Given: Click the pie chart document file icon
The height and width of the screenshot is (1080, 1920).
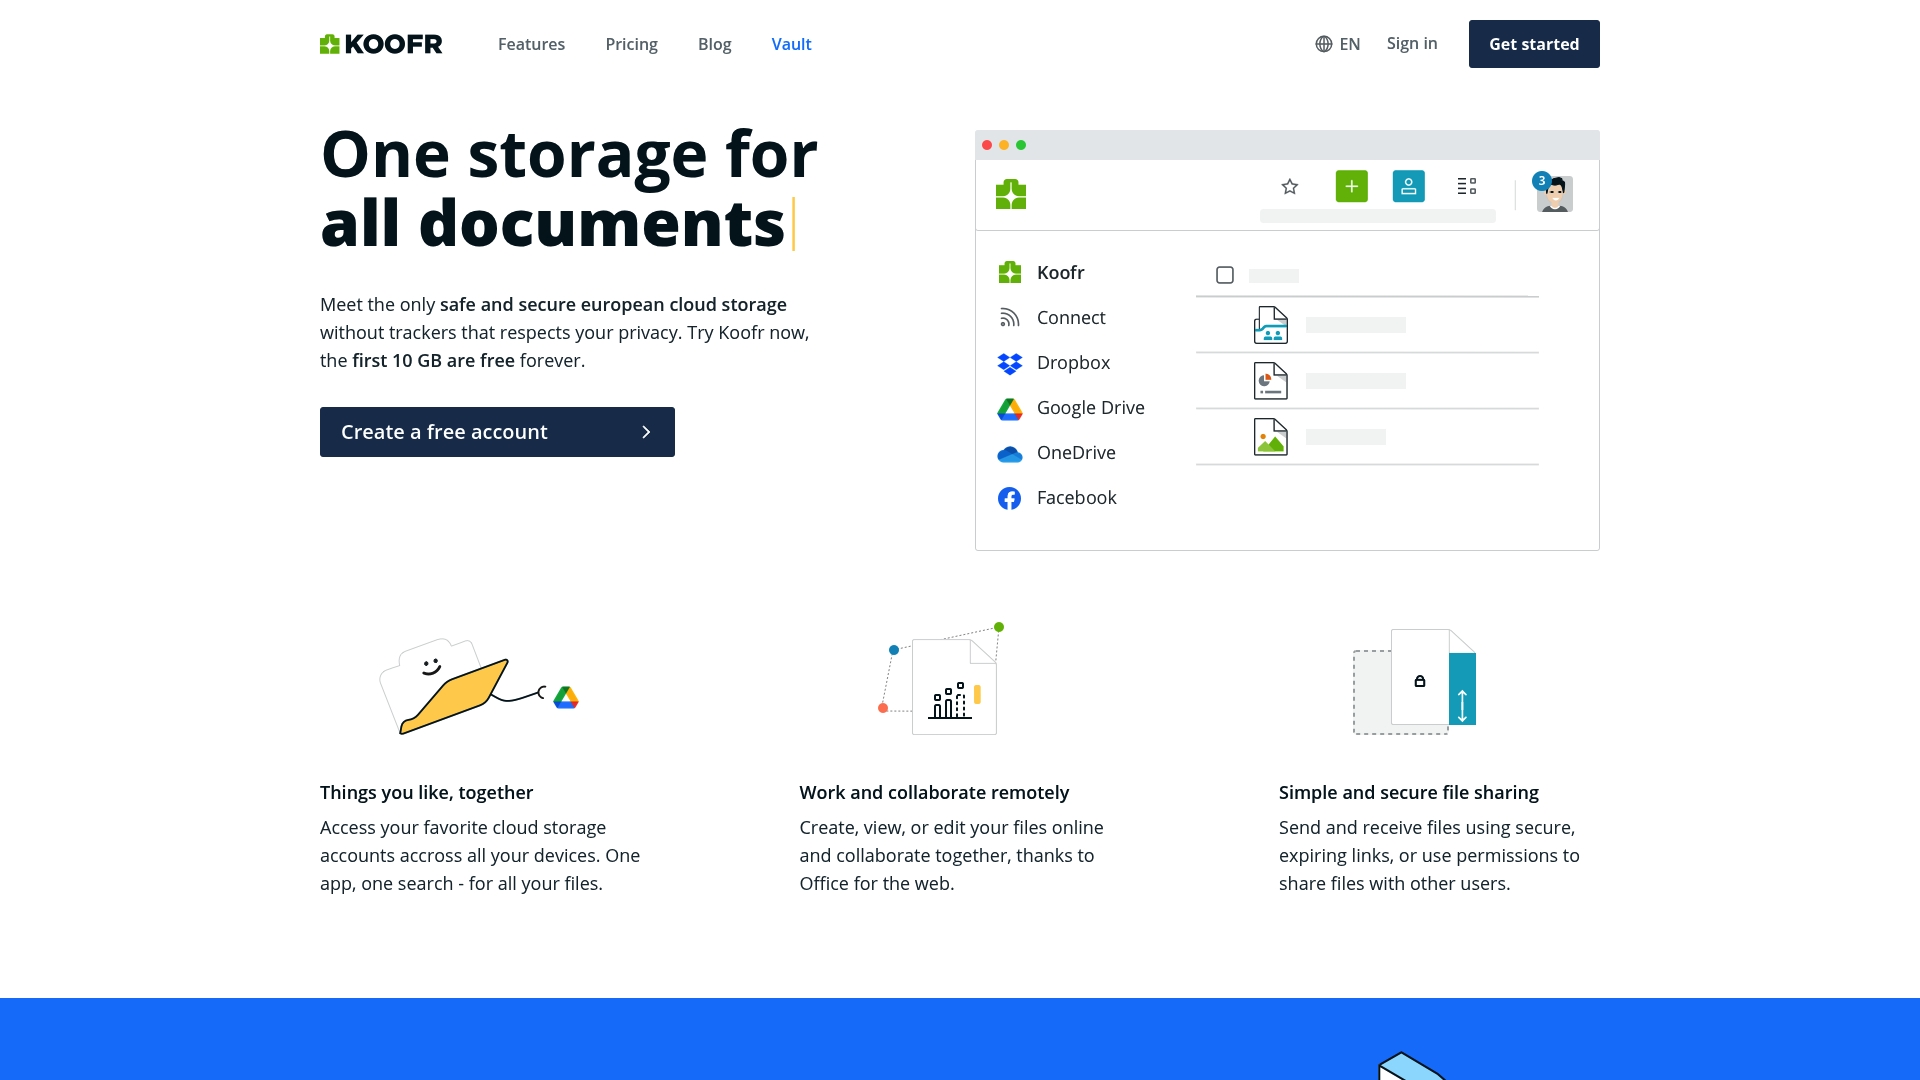Looking at the screenshot, I should 1271,381.
